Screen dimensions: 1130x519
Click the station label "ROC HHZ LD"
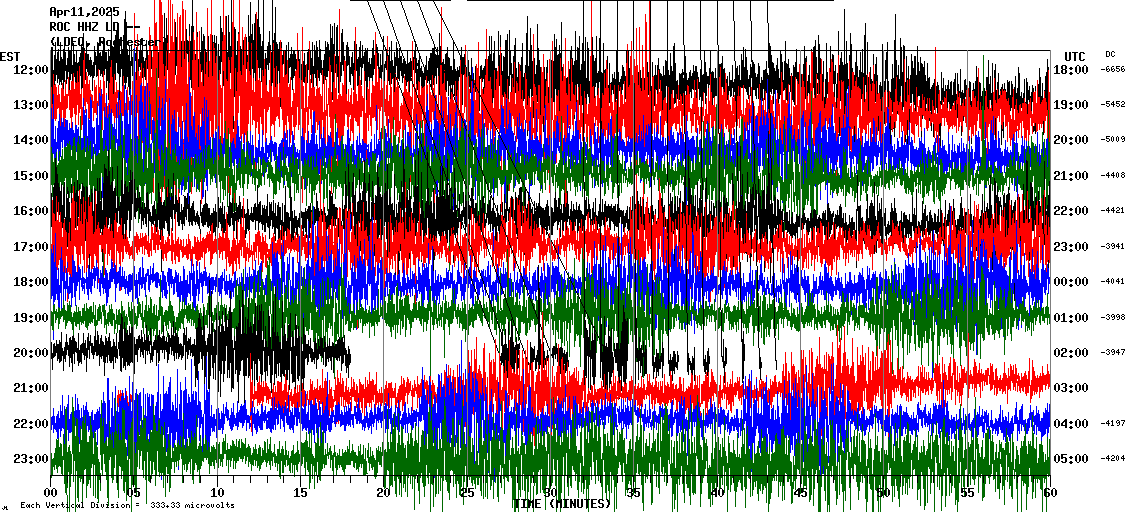pyautogui.click(x=84, y=27)
